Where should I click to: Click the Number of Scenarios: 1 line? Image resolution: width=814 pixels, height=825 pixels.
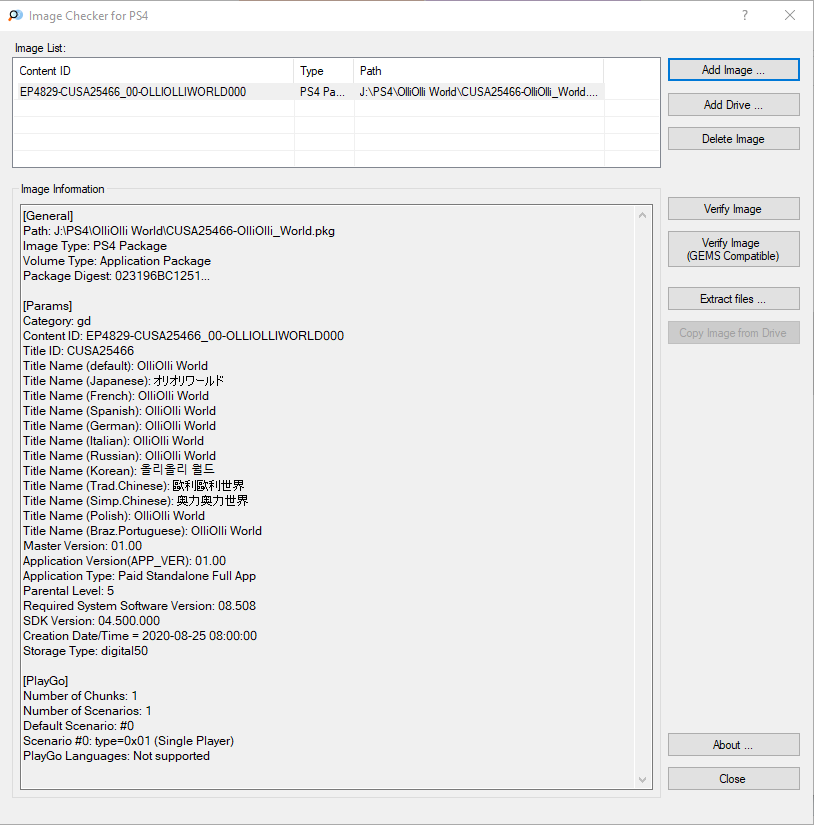click(x=87, y=711)
